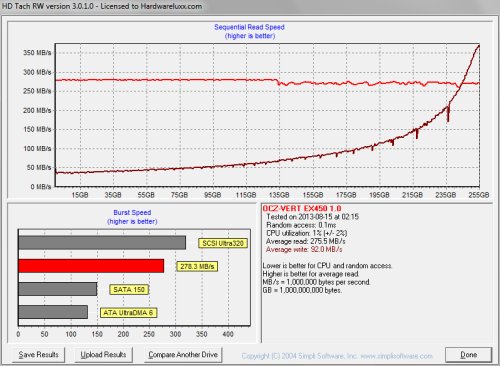Click the Save Results button
This screenshot has height=366, width=500.
click(x=38, y=355)
